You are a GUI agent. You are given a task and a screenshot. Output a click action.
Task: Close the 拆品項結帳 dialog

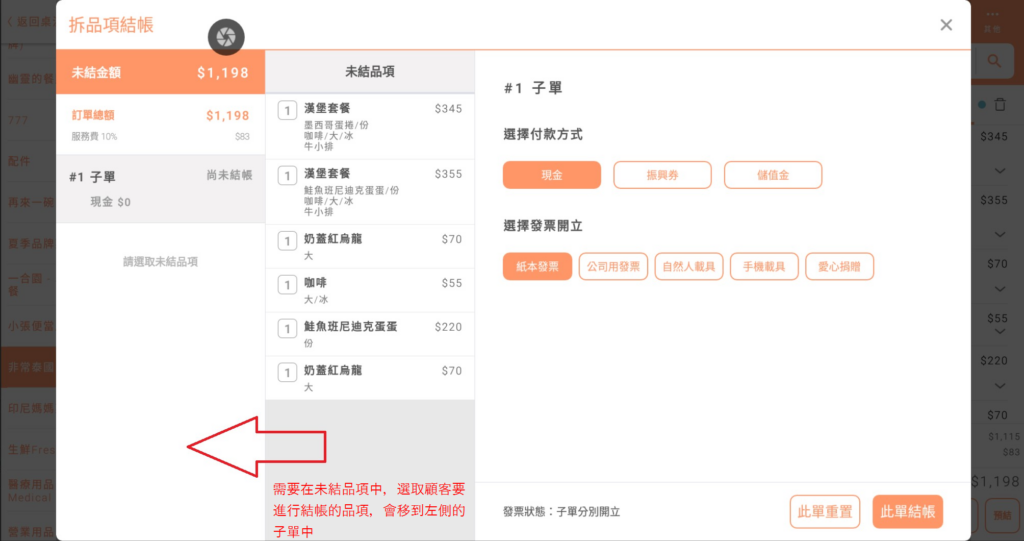pyautogui.click(x=946, y=25)
